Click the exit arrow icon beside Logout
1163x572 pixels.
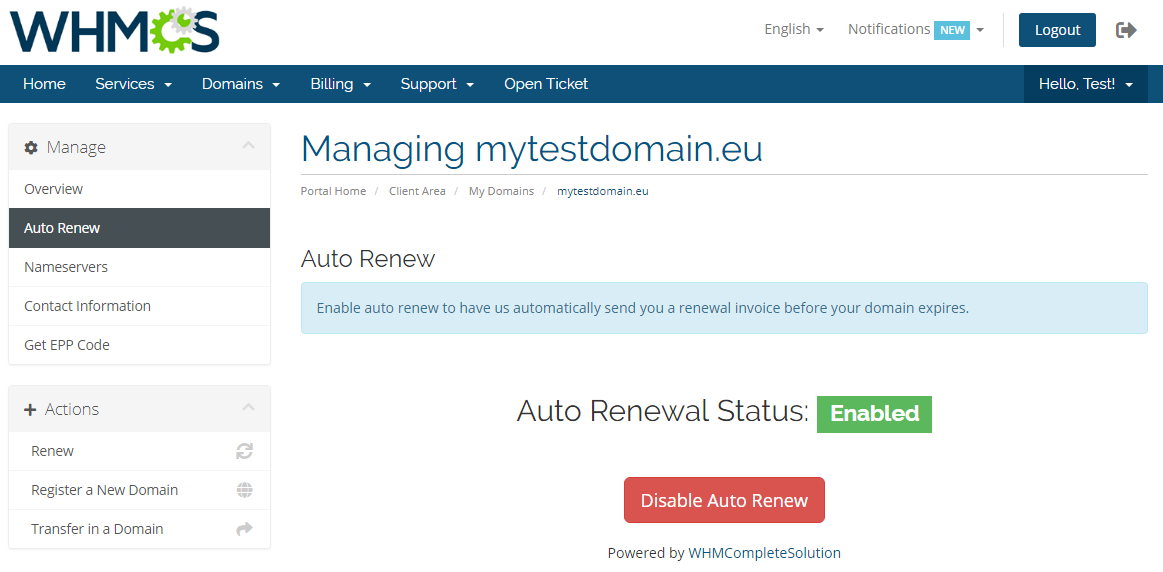pyautogui.click(x=1126, y=30)
